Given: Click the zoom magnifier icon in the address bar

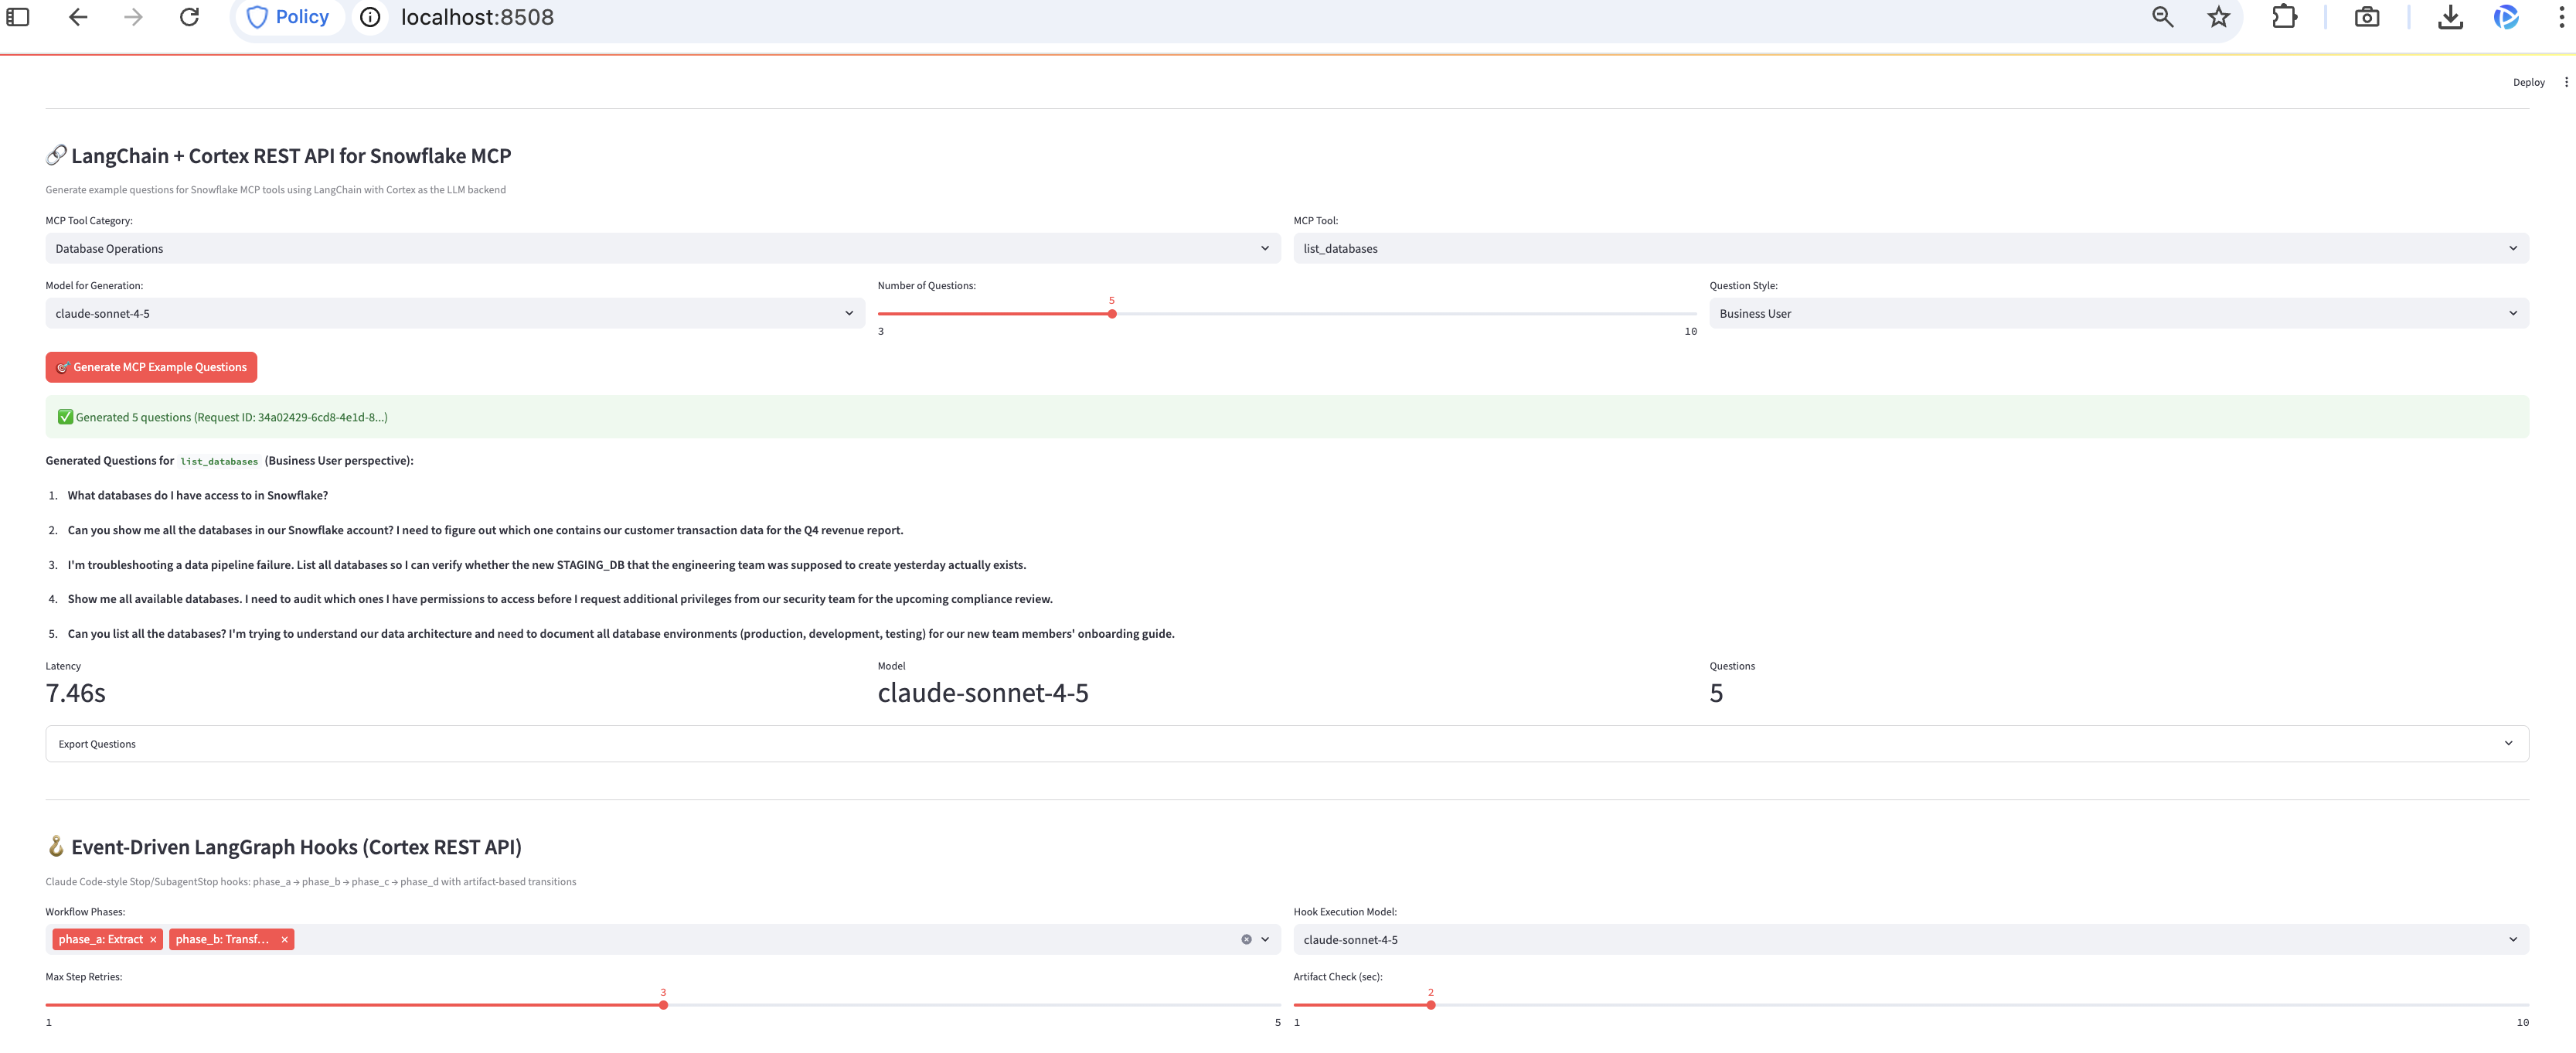Looking at the screenshot, I should 2162,17.
